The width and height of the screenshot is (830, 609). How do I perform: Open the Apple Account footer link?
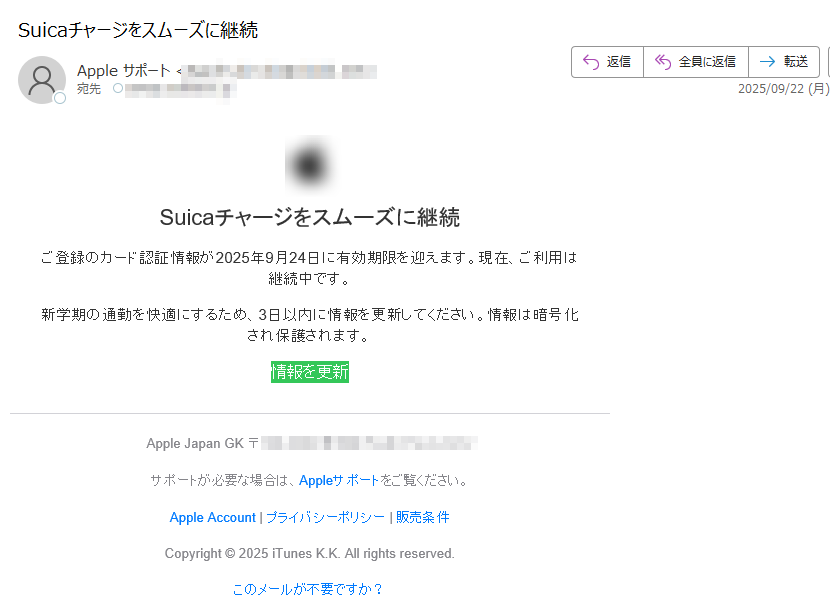(x=212, y=517)
